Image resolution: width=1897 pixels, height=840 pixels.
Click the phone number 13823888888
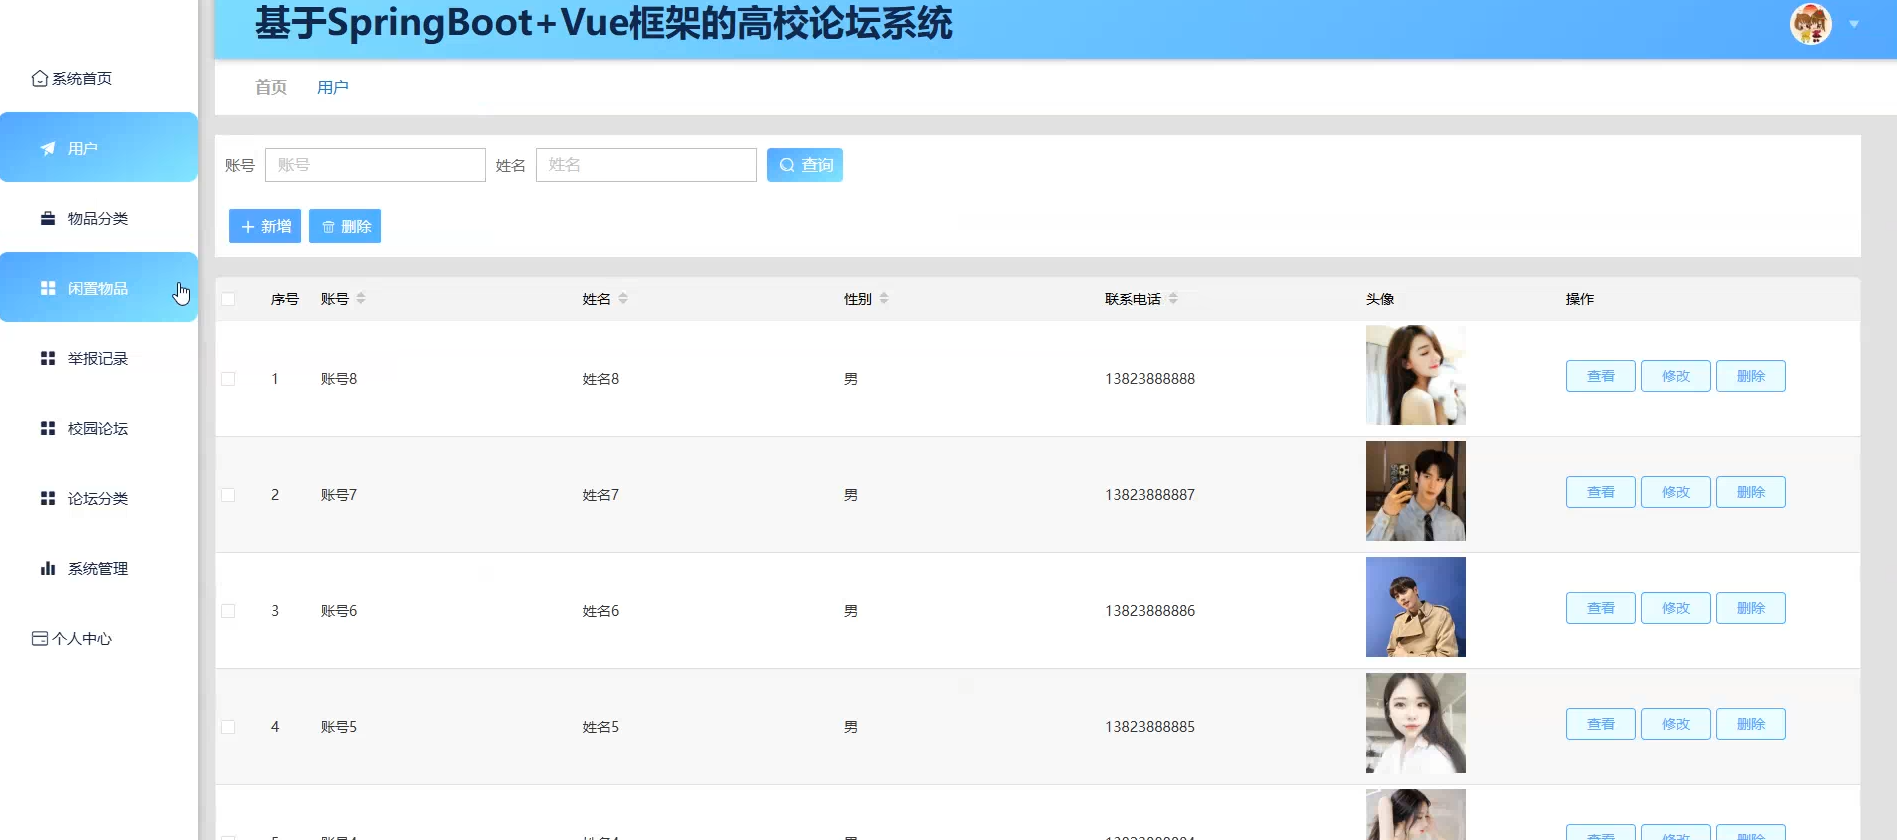[x=1150, y=379]
